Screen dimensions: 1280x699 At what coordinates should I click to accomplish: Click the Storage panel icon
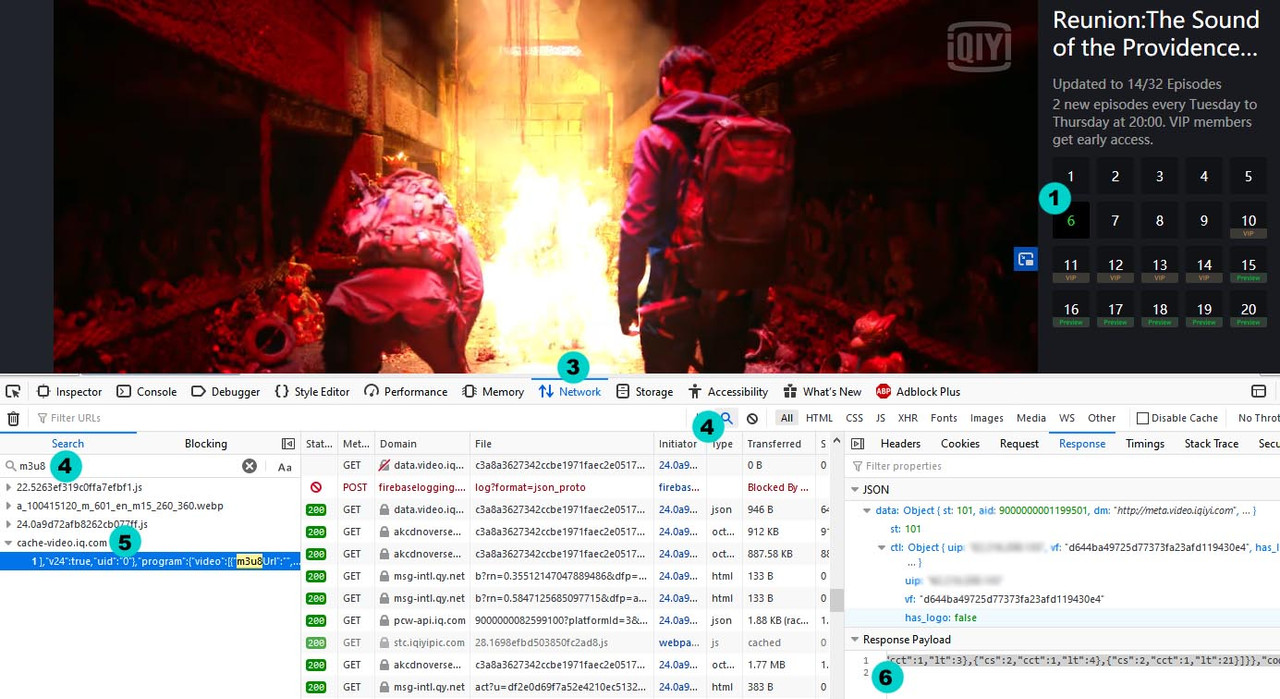[x=623, y=391]
